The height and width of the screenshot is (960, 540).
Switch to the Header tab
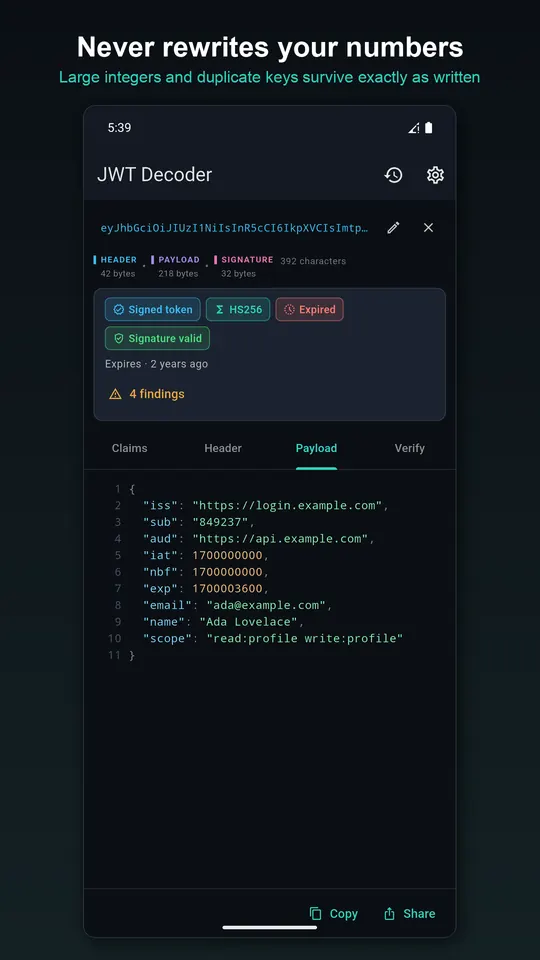(x=223, y=448)
